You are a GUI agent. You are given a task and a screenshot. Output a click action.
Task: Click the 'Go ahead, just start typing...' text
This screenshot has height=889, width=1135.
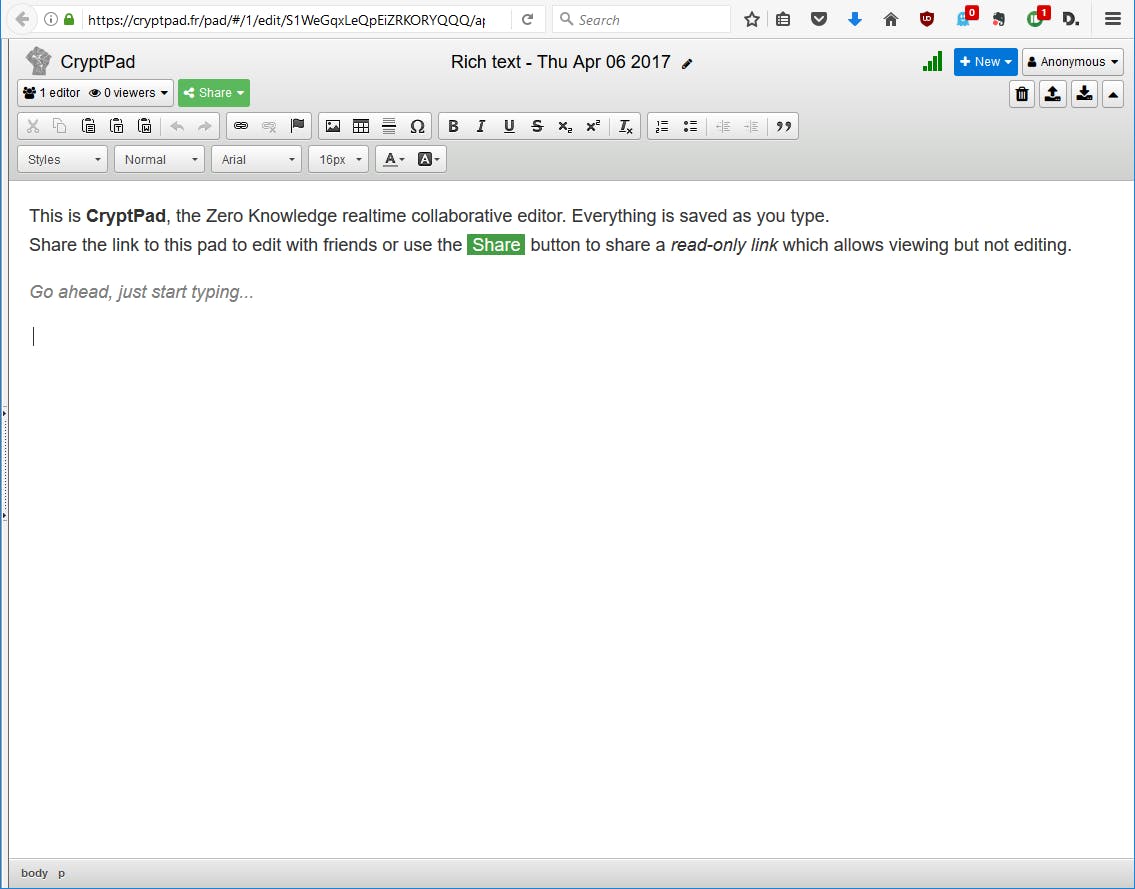(x=141, y=292)
